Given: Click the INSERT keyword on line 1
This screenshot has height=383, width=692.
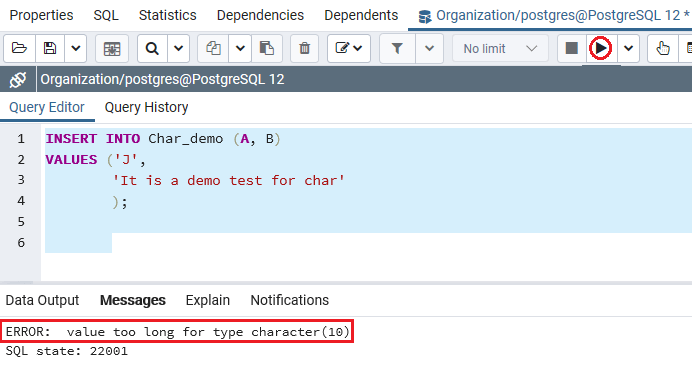Looking at the screenshot, I should pos(71,139).
